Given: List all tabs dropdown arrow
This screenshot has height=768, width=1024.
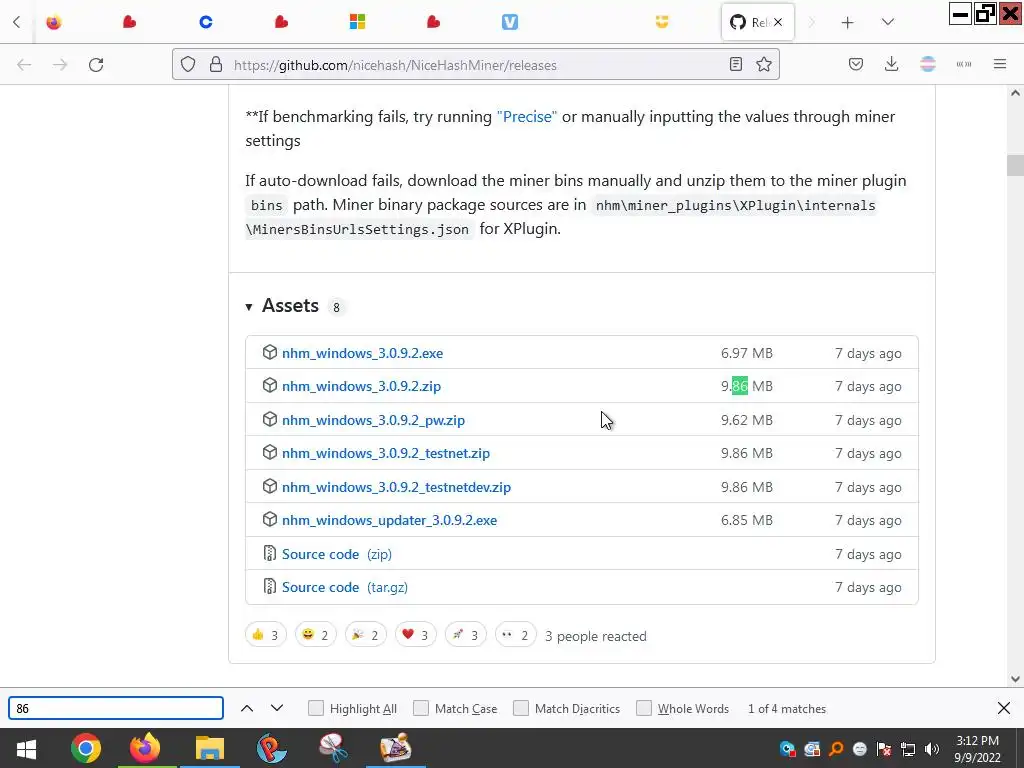Looking at the screenshot, I should pos(888,22).
